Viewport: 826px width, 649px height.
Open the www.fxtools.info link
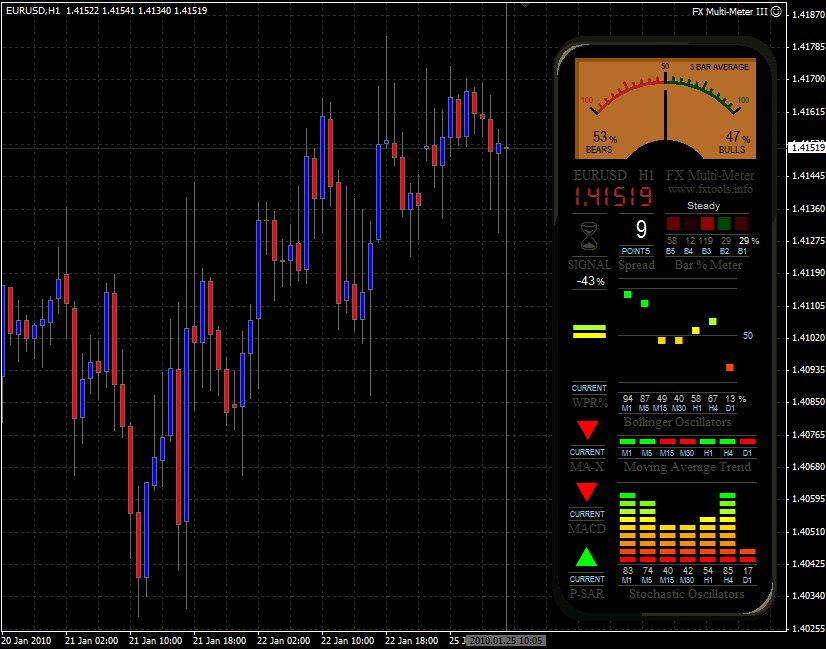pyautogui.click(x=710, y=188)
